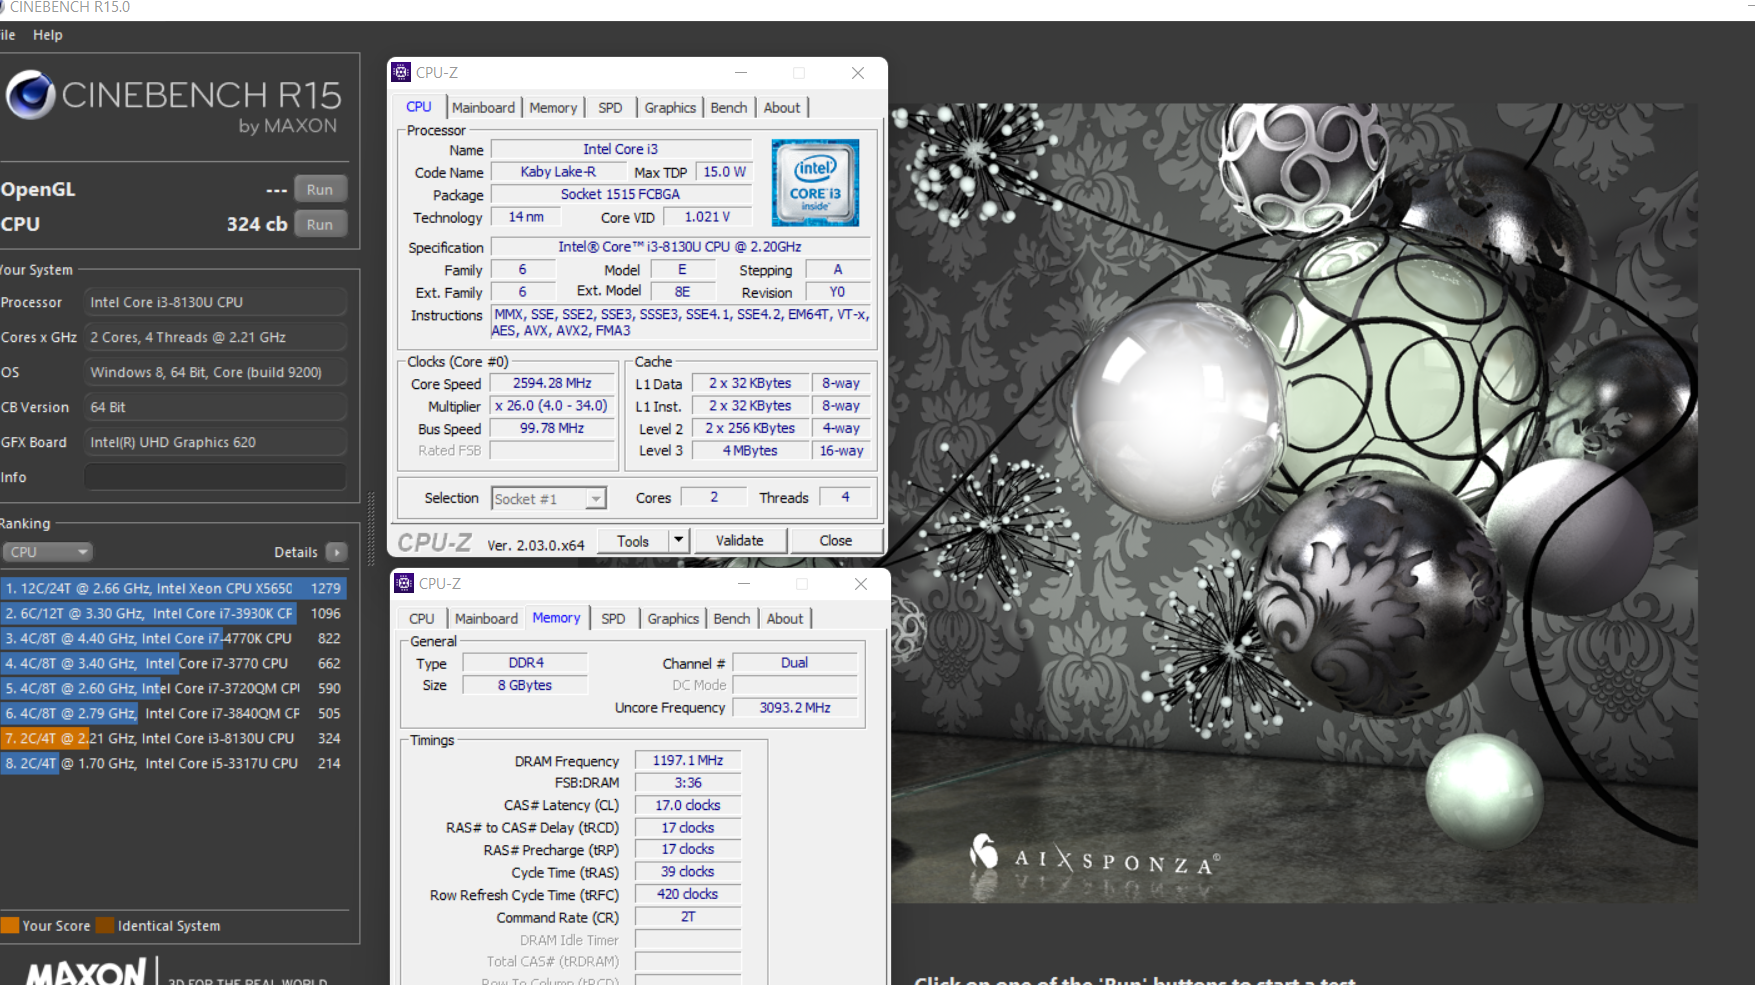Select the CPU tab in top CPU-Z window
Viewport: 1755px width, 985px height.
(419, 107)
